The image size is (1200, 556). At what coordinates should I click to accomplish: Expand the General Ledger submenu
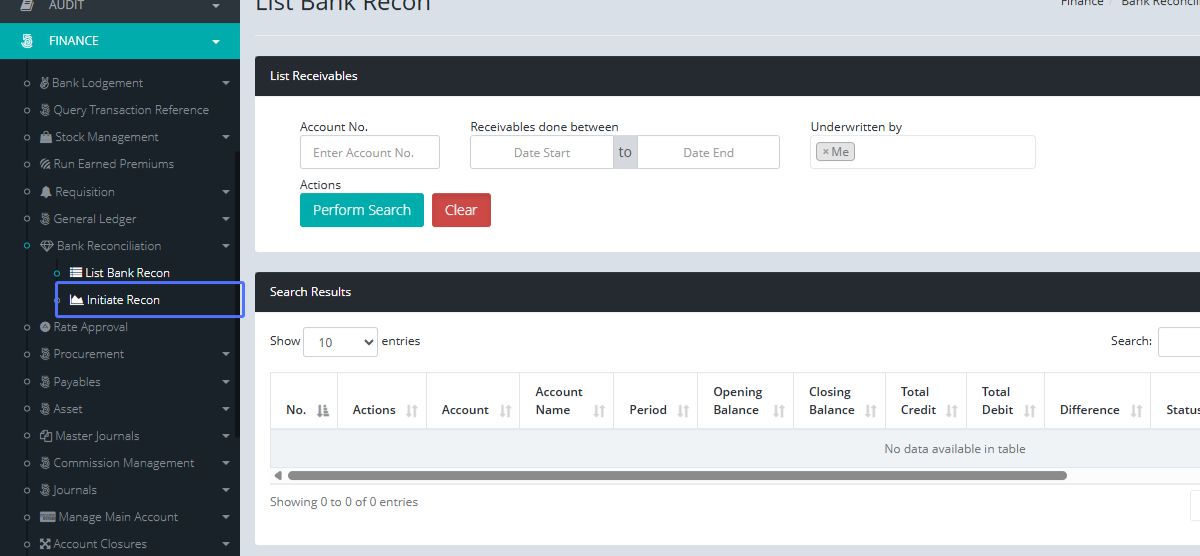[225, 219]
